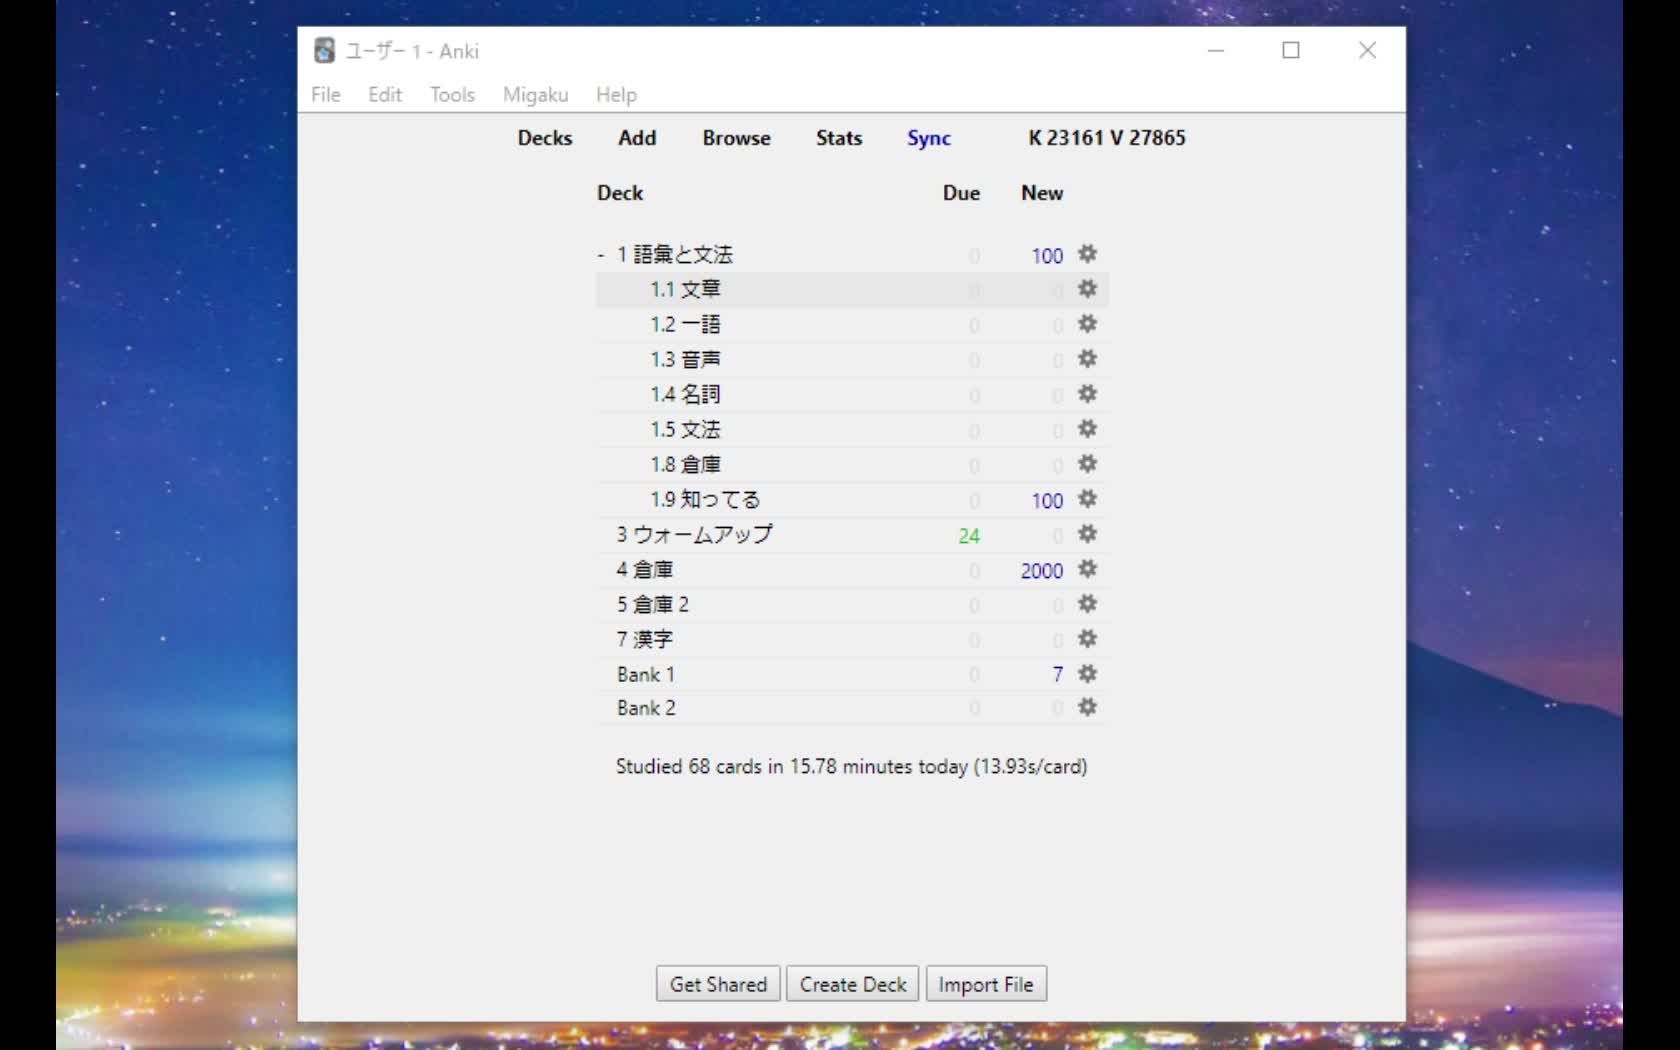Screen dimensions: 1680x1050
Task: Open options gear for 4 倉庫 deck
Action: 1087,569
